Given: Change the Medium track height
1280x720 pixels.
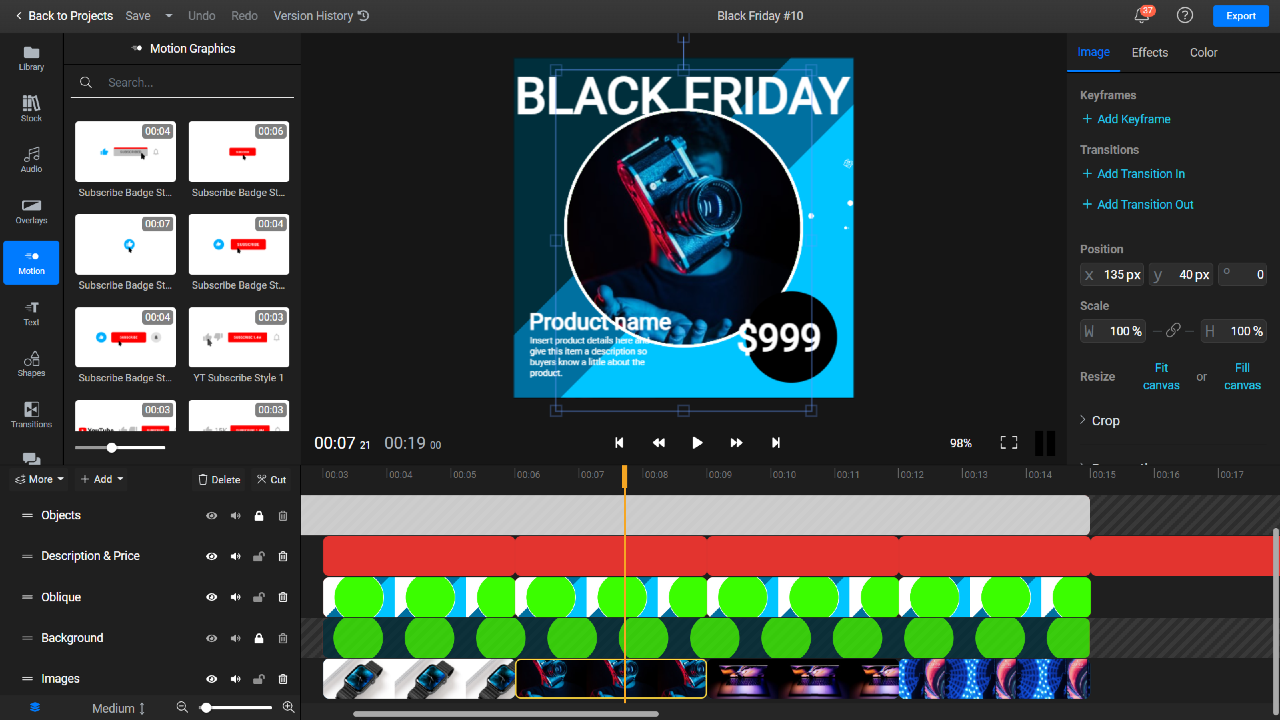Looking at the screenshot, I should pyautogui.click(x=119, y=708).
